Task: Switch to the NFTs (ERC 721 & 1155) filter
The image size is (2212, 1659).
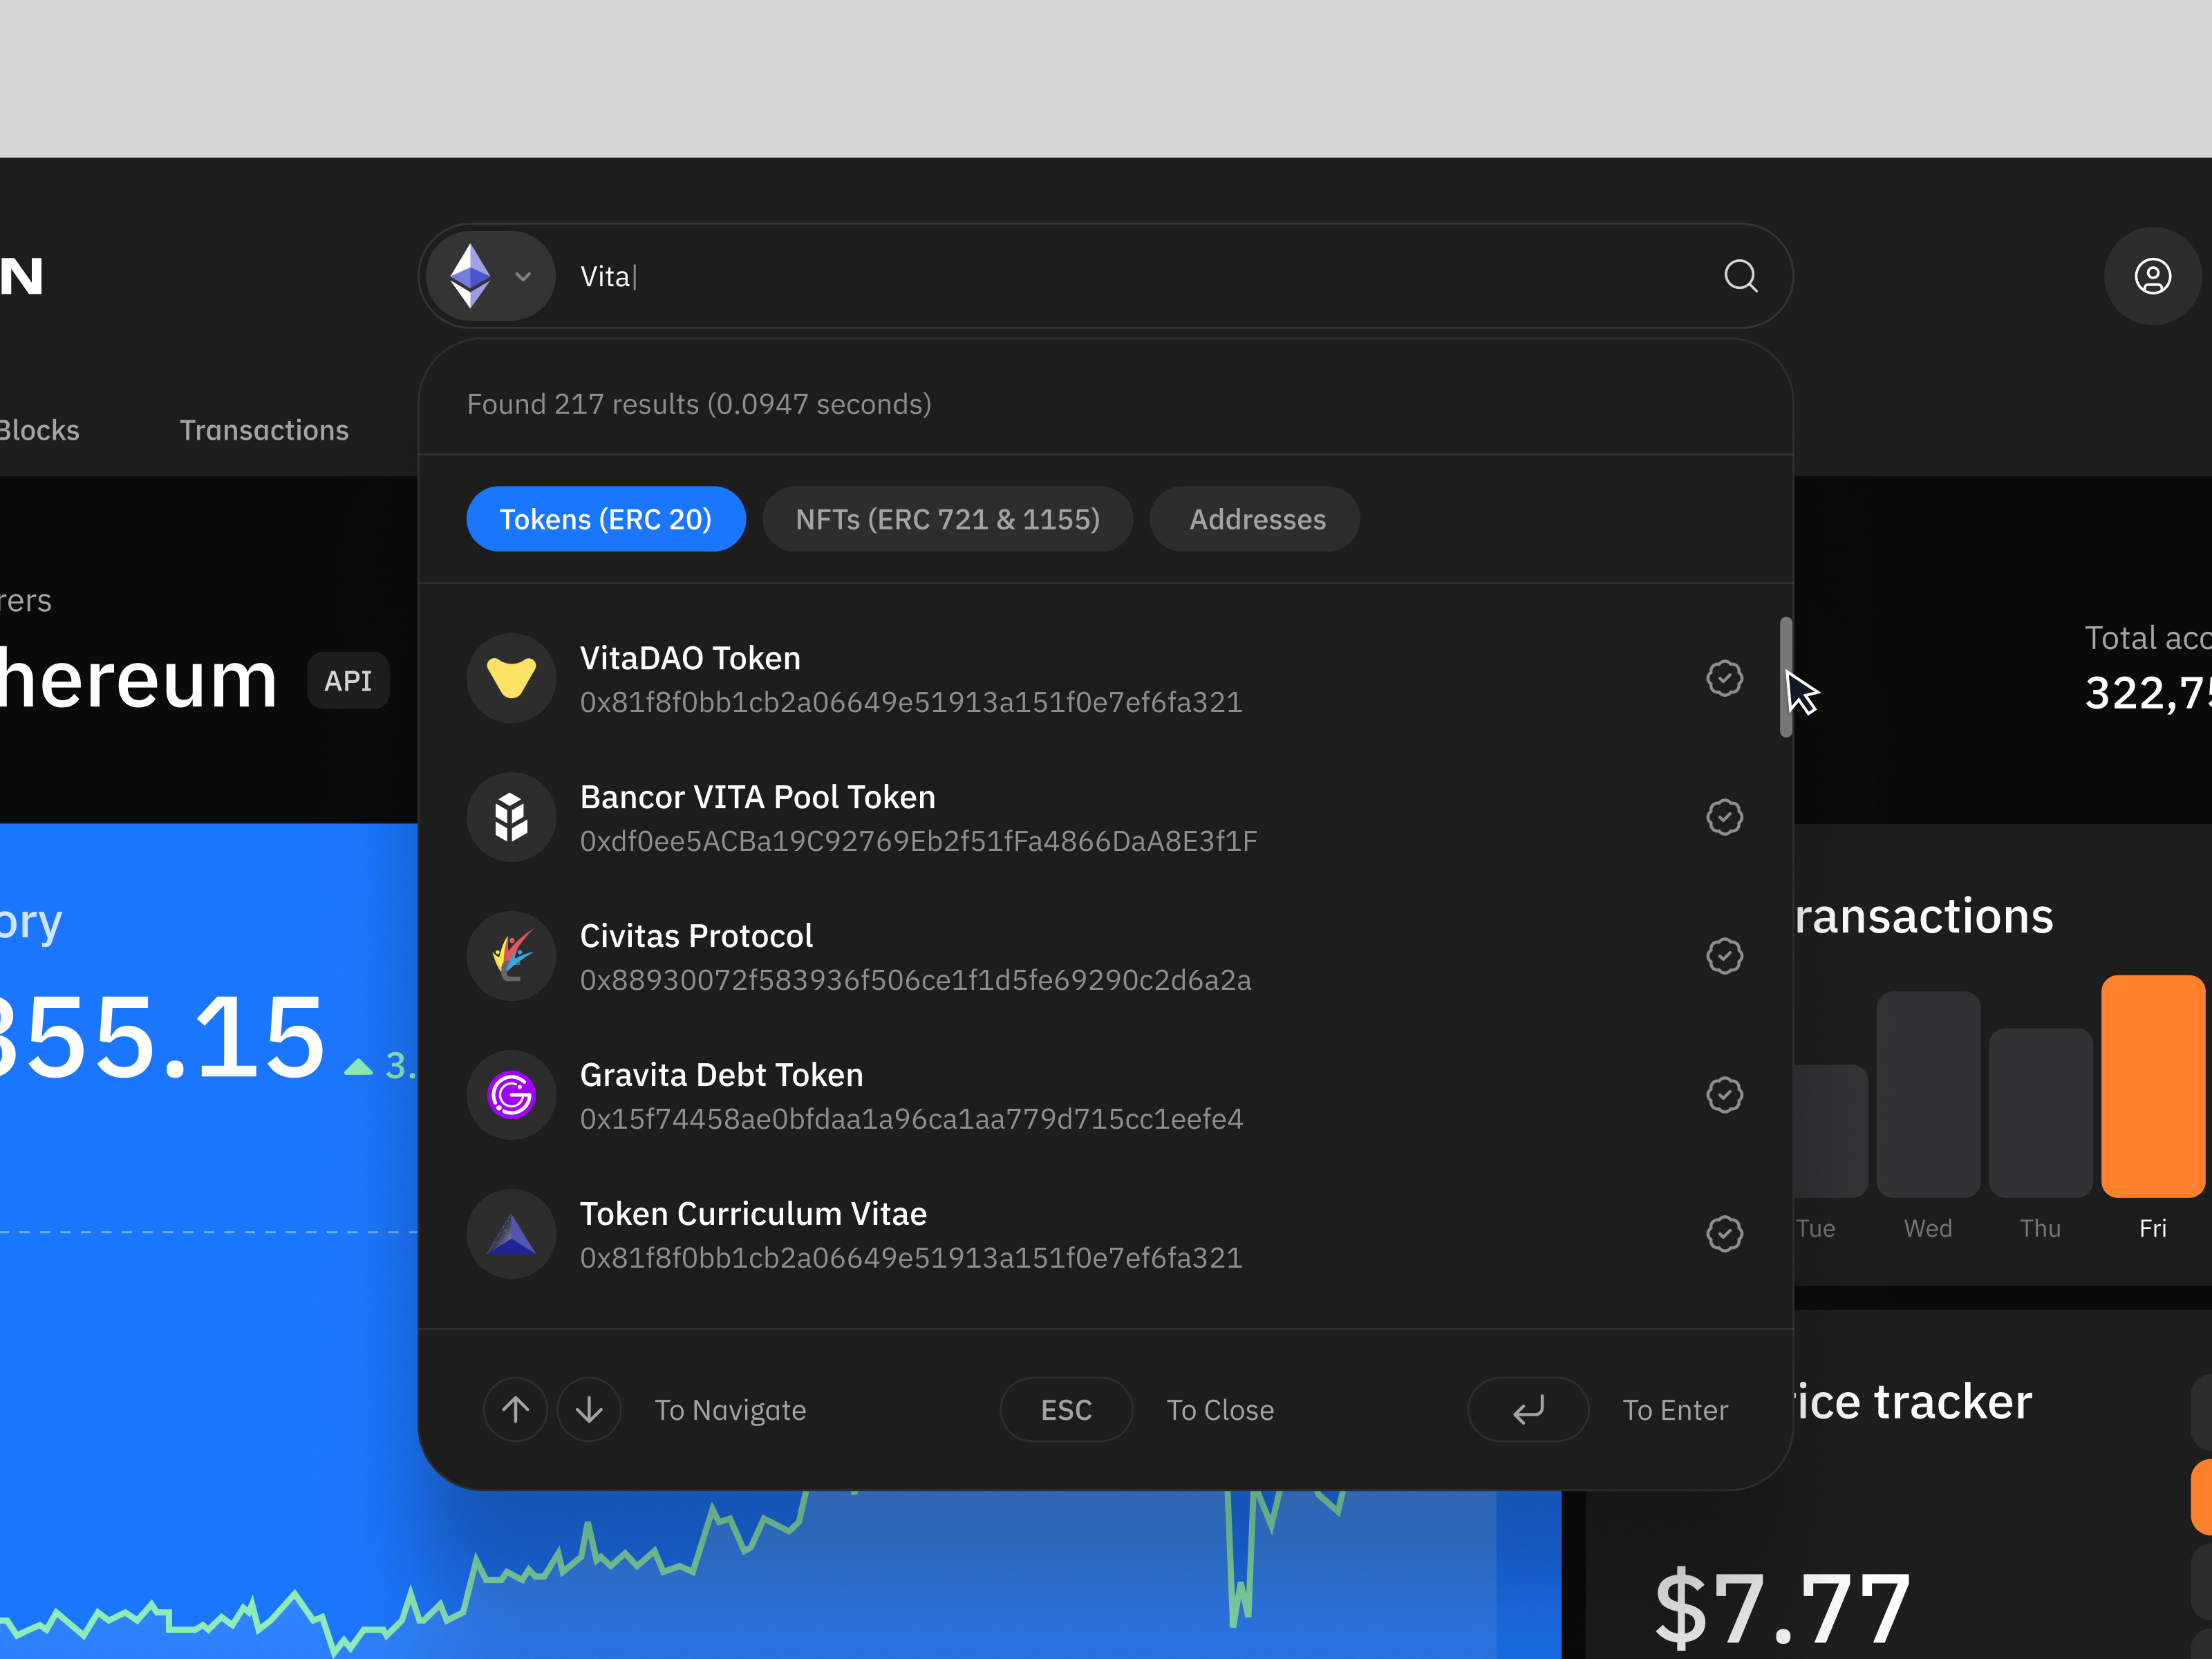Action: 947,519
